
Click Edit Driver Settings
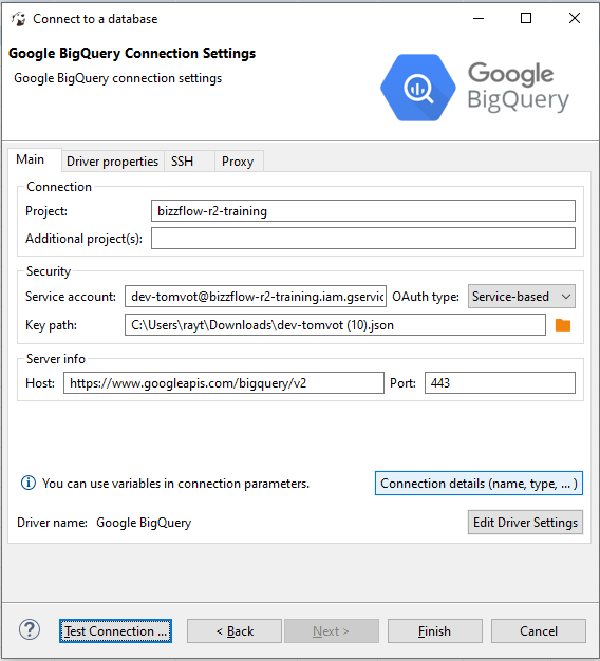coord(525,522)
